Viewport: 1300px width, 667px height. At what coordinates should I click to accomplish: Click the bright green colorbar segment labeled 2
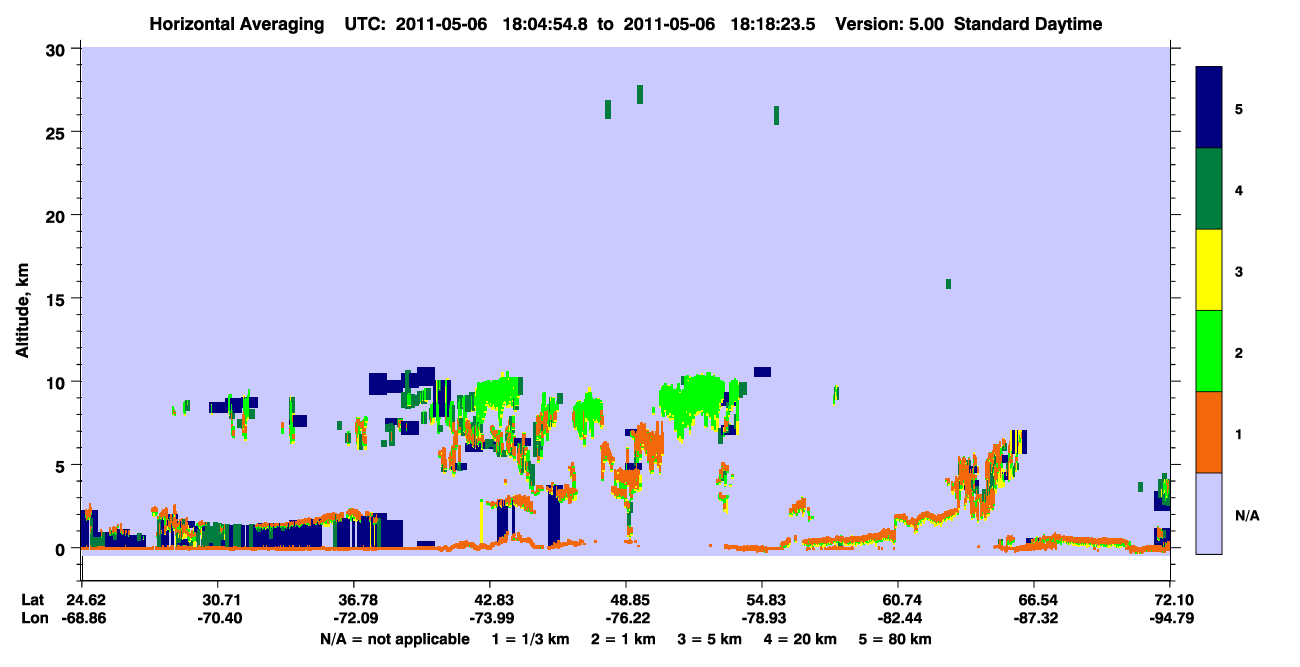[1209, 351]
